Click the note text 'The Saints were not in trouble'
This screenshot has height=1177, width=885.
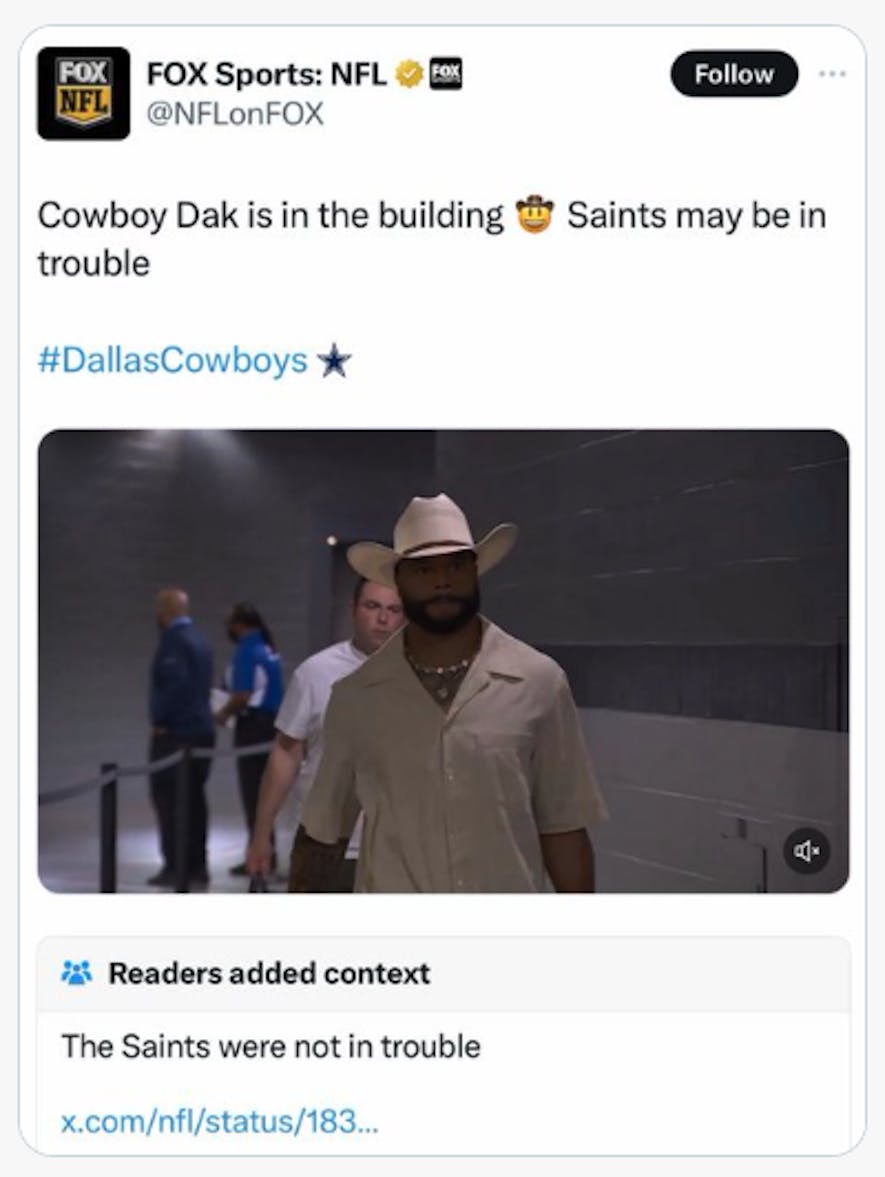[x=271, y=1046]
